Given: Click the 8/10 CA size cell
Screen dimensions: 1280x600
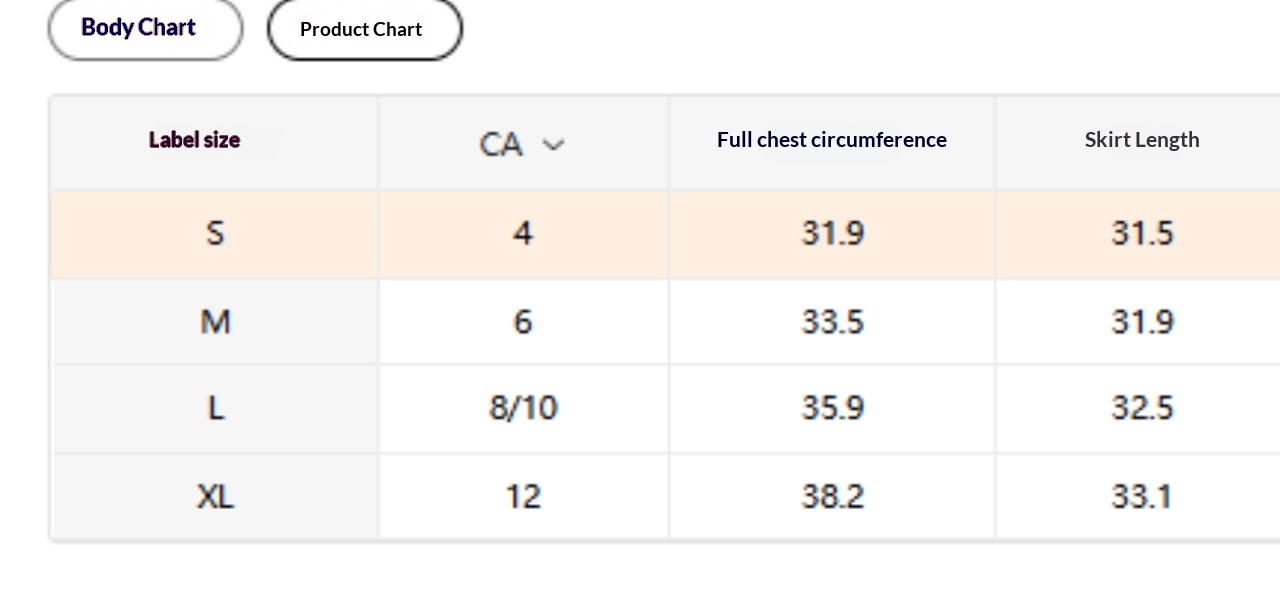Looking at the screenshot, I should click(523, 408).
